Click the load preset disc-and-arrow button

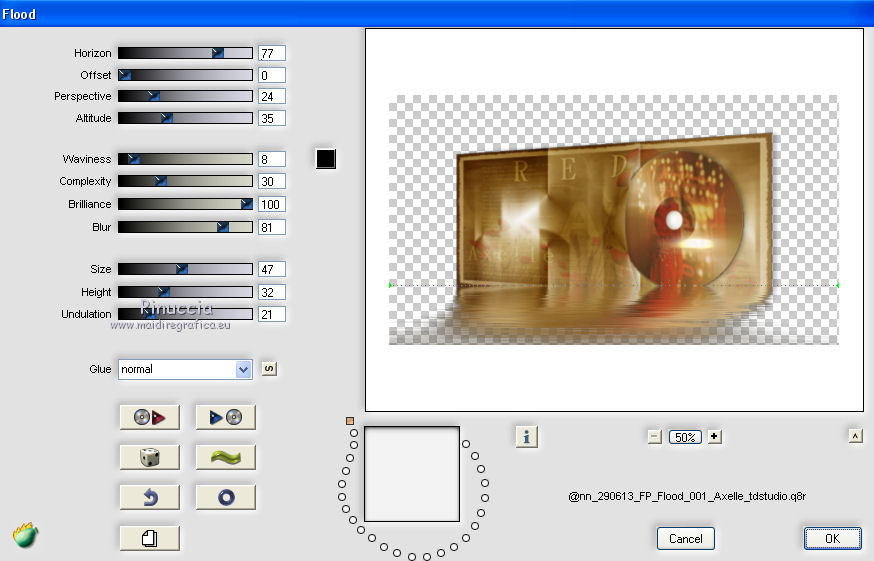[x=149, y=417]
